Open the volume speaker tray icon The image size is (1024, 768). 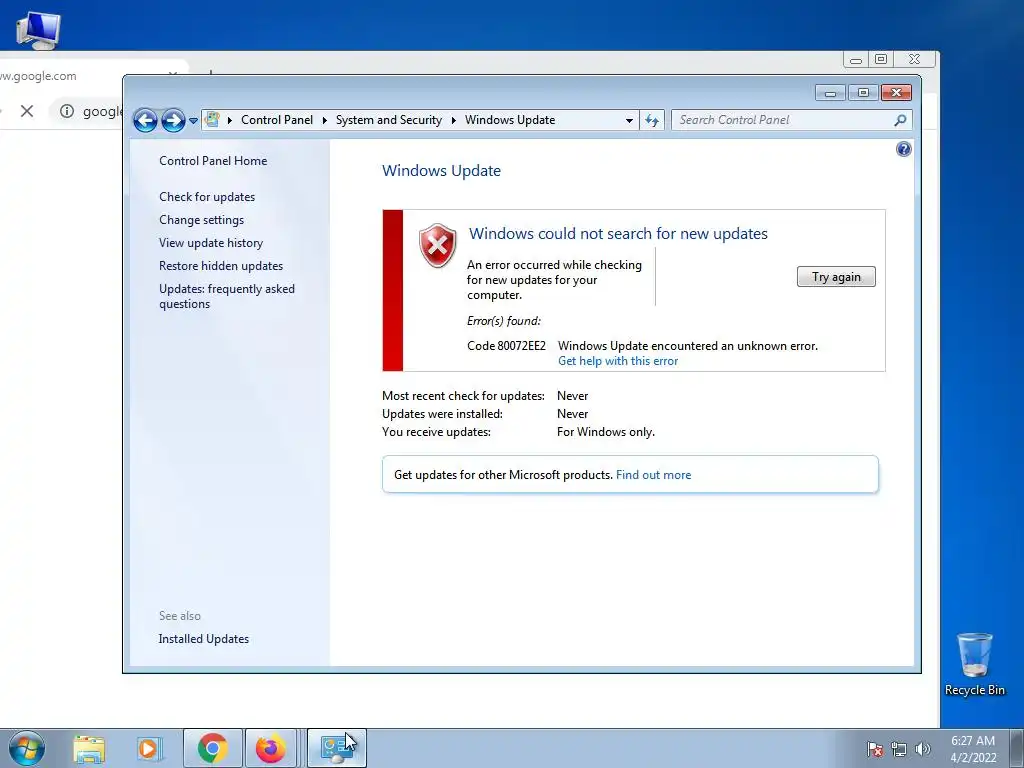[x=922, y=749]
